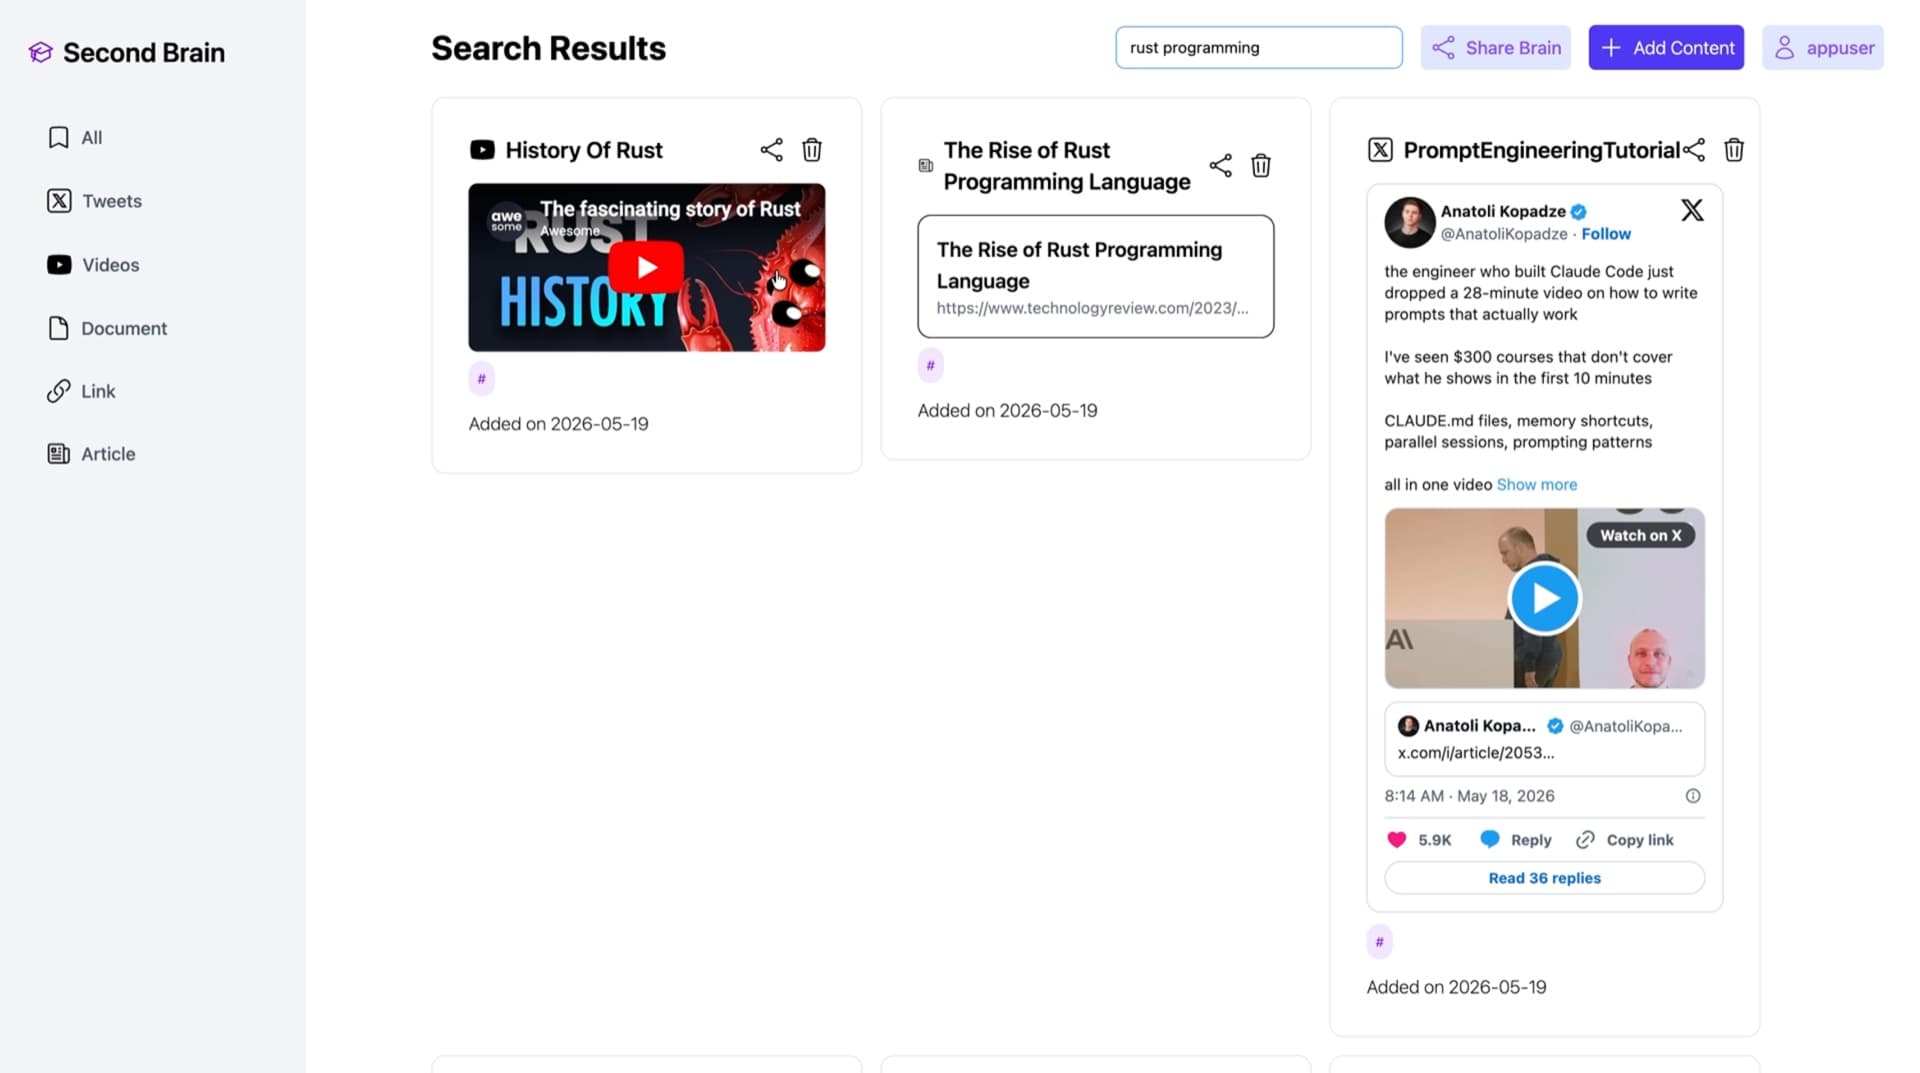Click the Add Content button
The width and height of the screenshot is (1920, 1073).
[x=1666, y=48]
